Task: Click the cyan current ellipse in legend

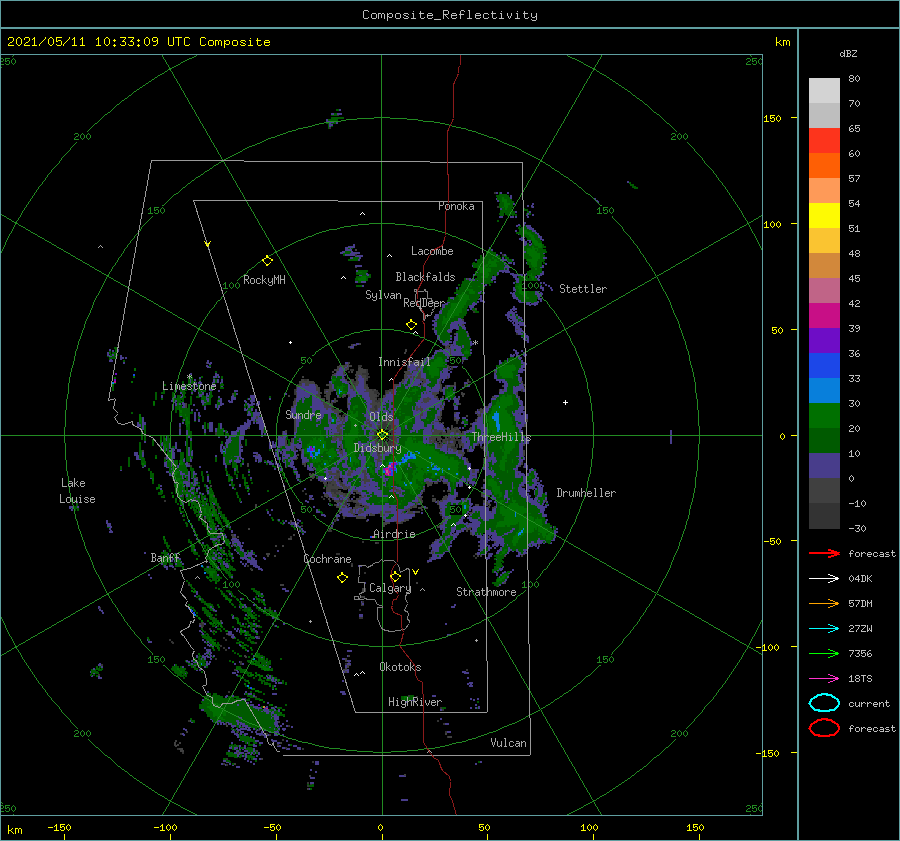Action: [824, 703]
